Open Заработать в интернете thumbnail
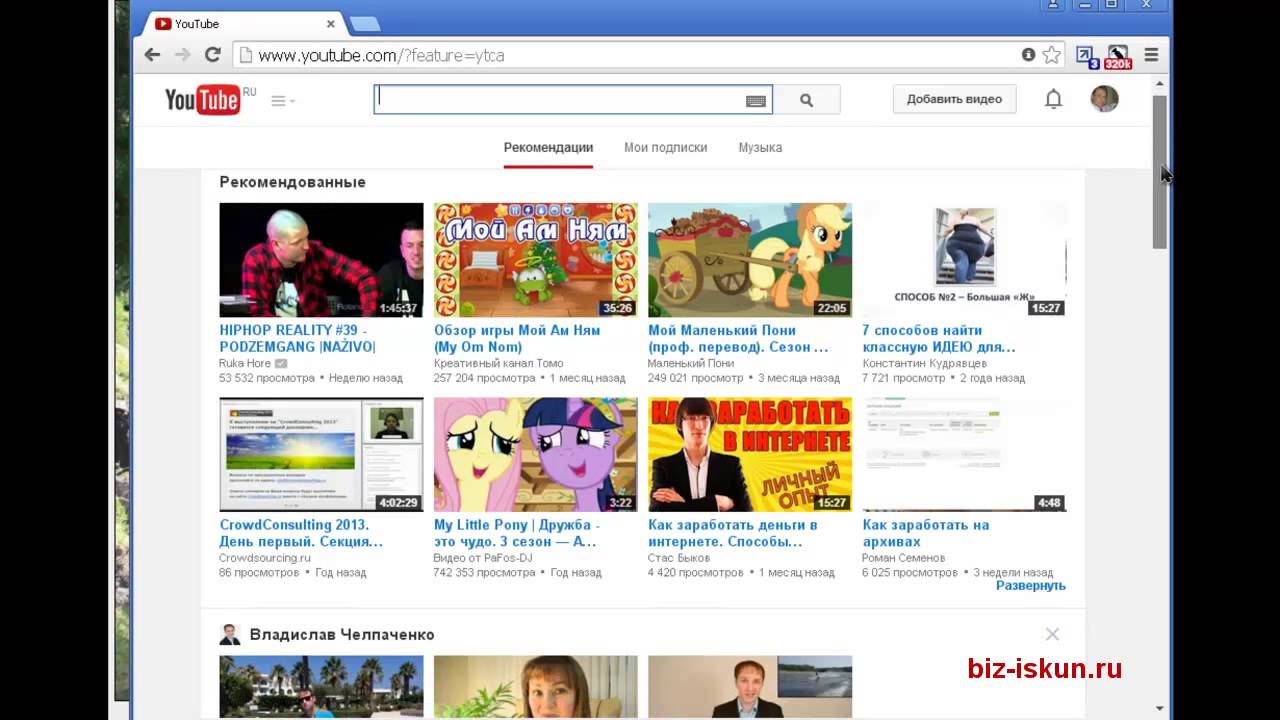The height and width of the screenshot is (720, 1280). 750,455
